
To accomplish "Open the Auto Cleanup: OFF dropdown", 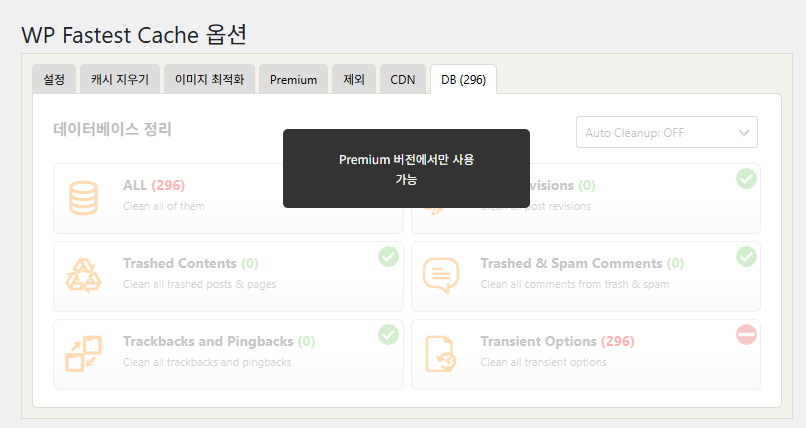I will [x=667, y=133].
